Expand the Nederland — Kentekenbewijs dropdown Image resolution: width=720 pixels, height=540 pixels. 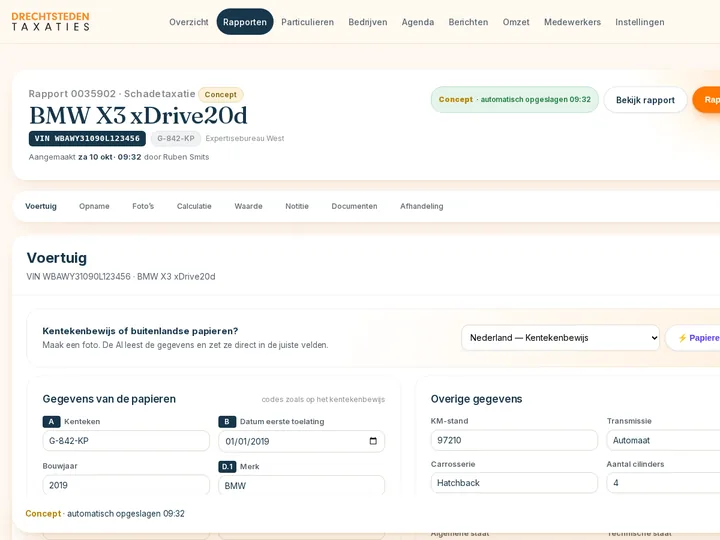[x=560, y=338]
